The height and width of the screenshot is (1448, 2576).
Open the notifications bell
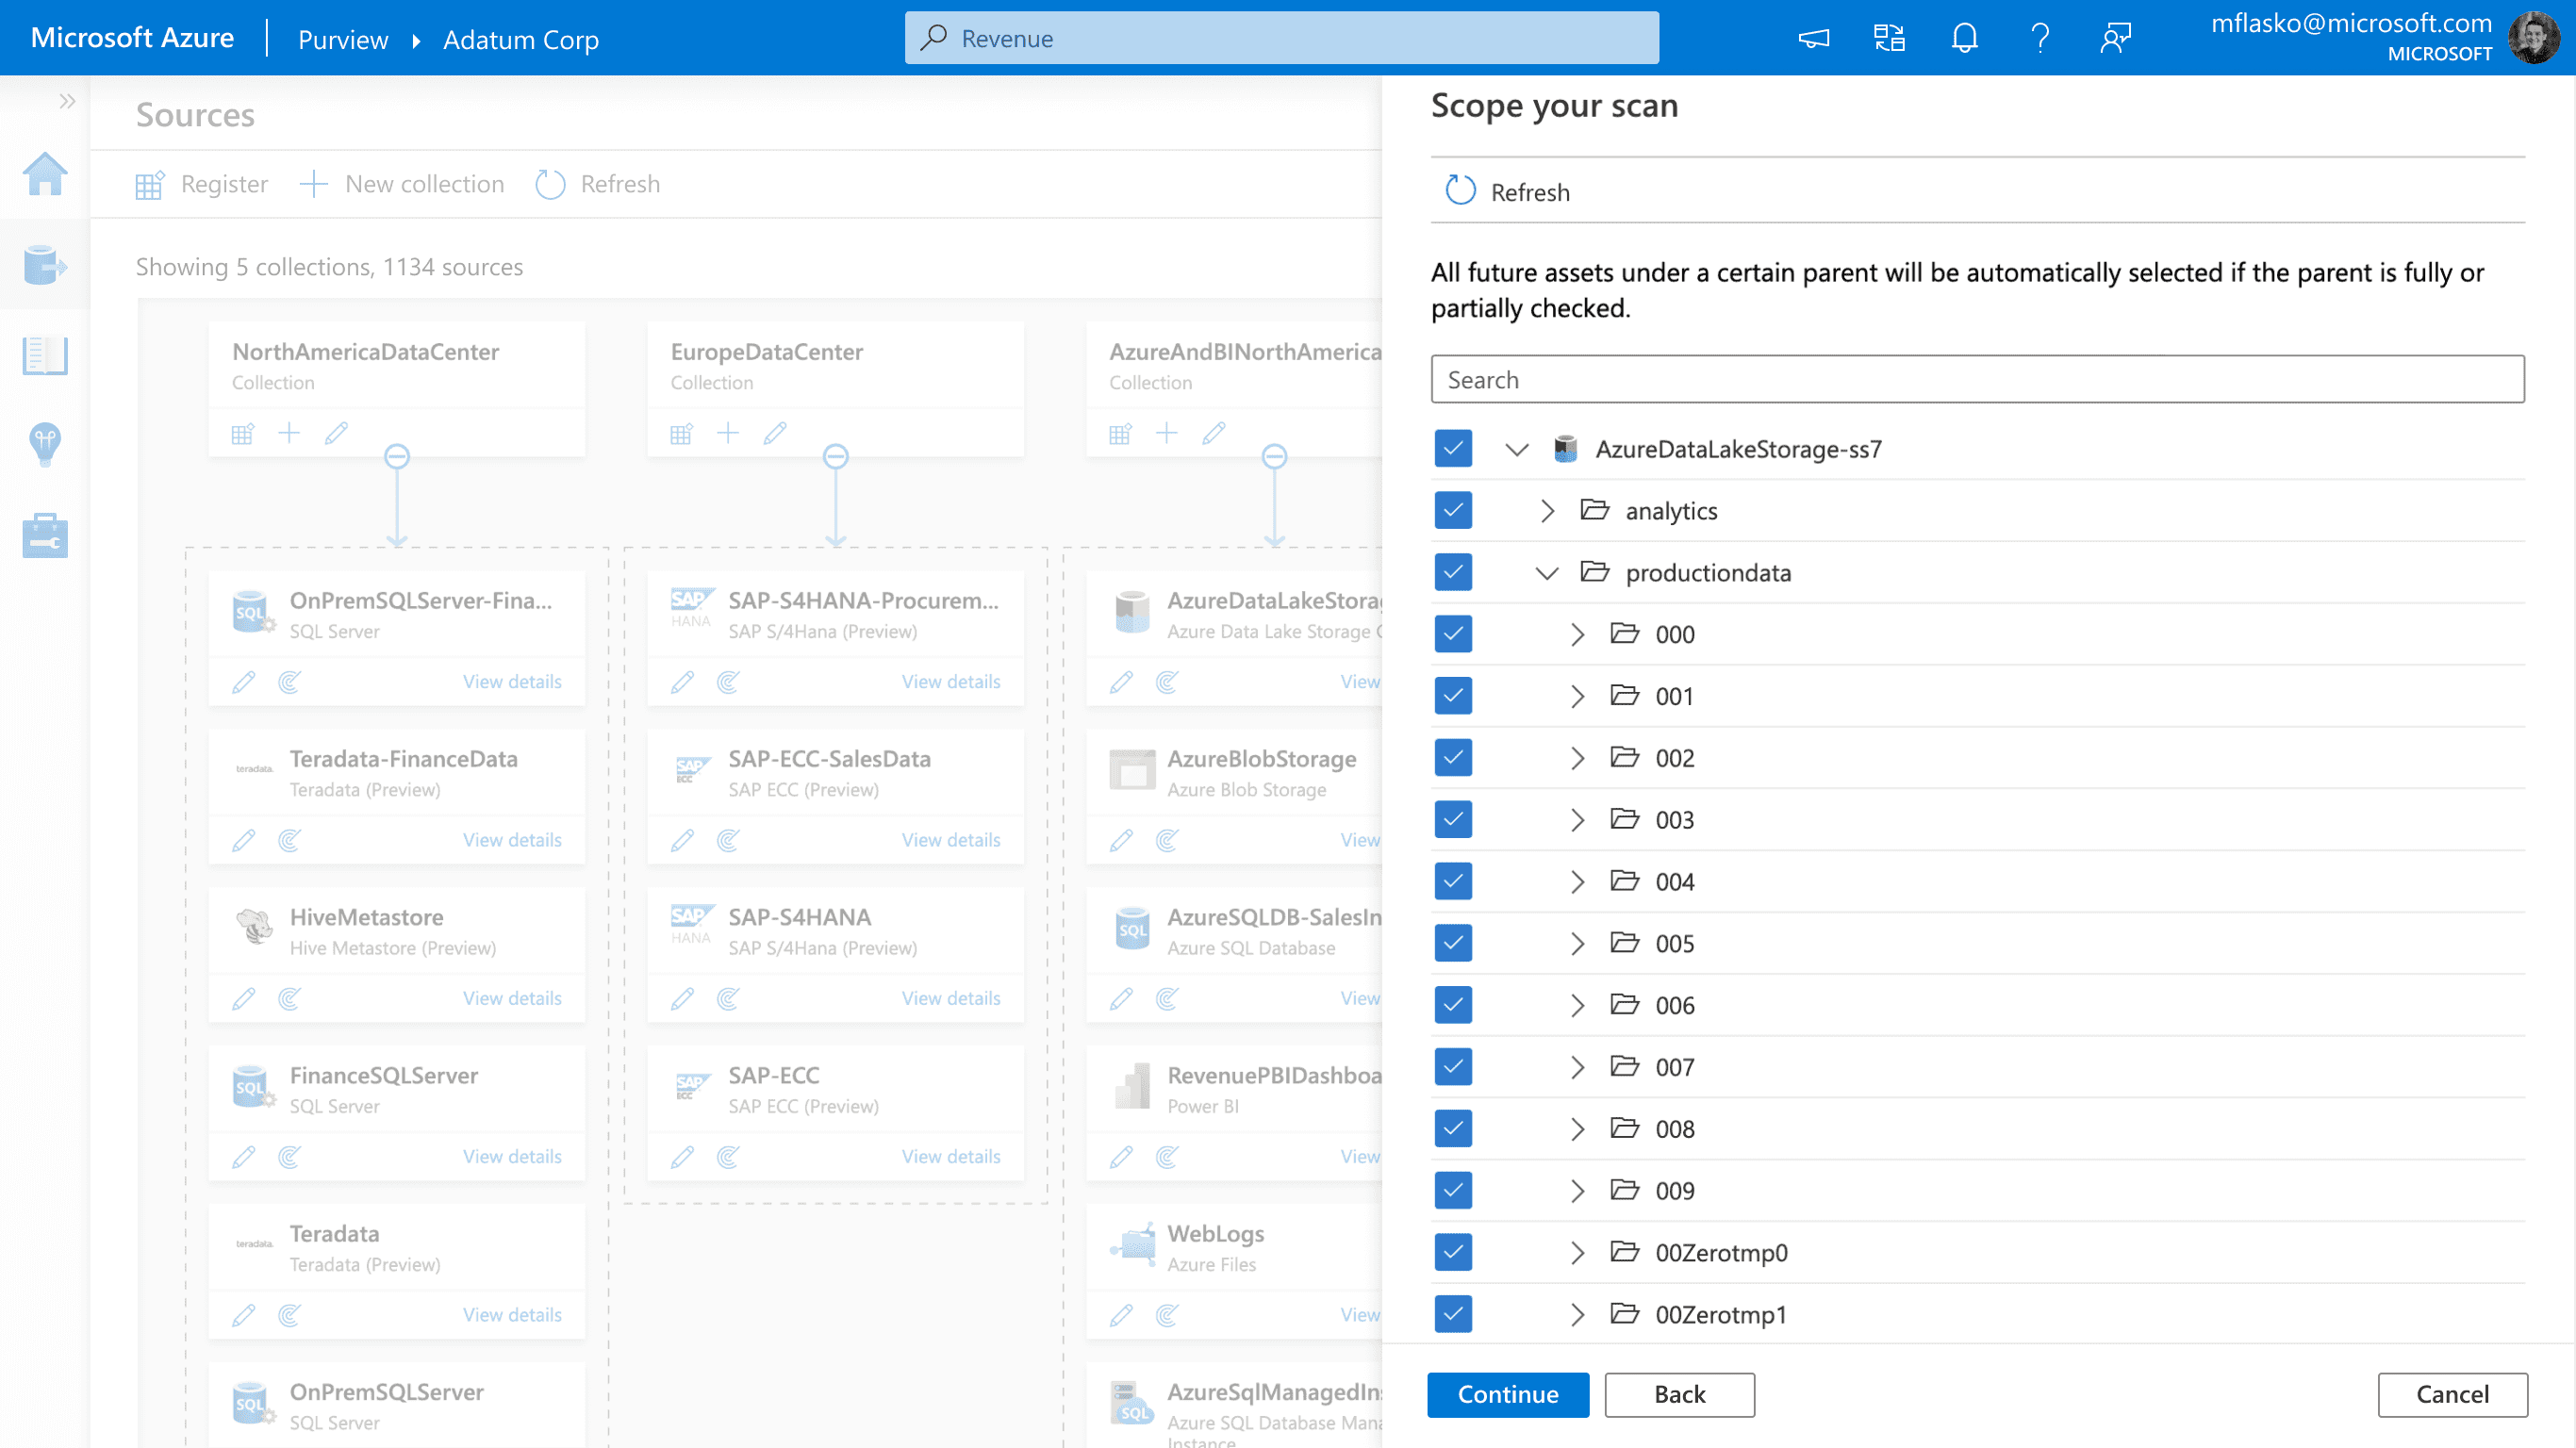(x=1965, y=38)
